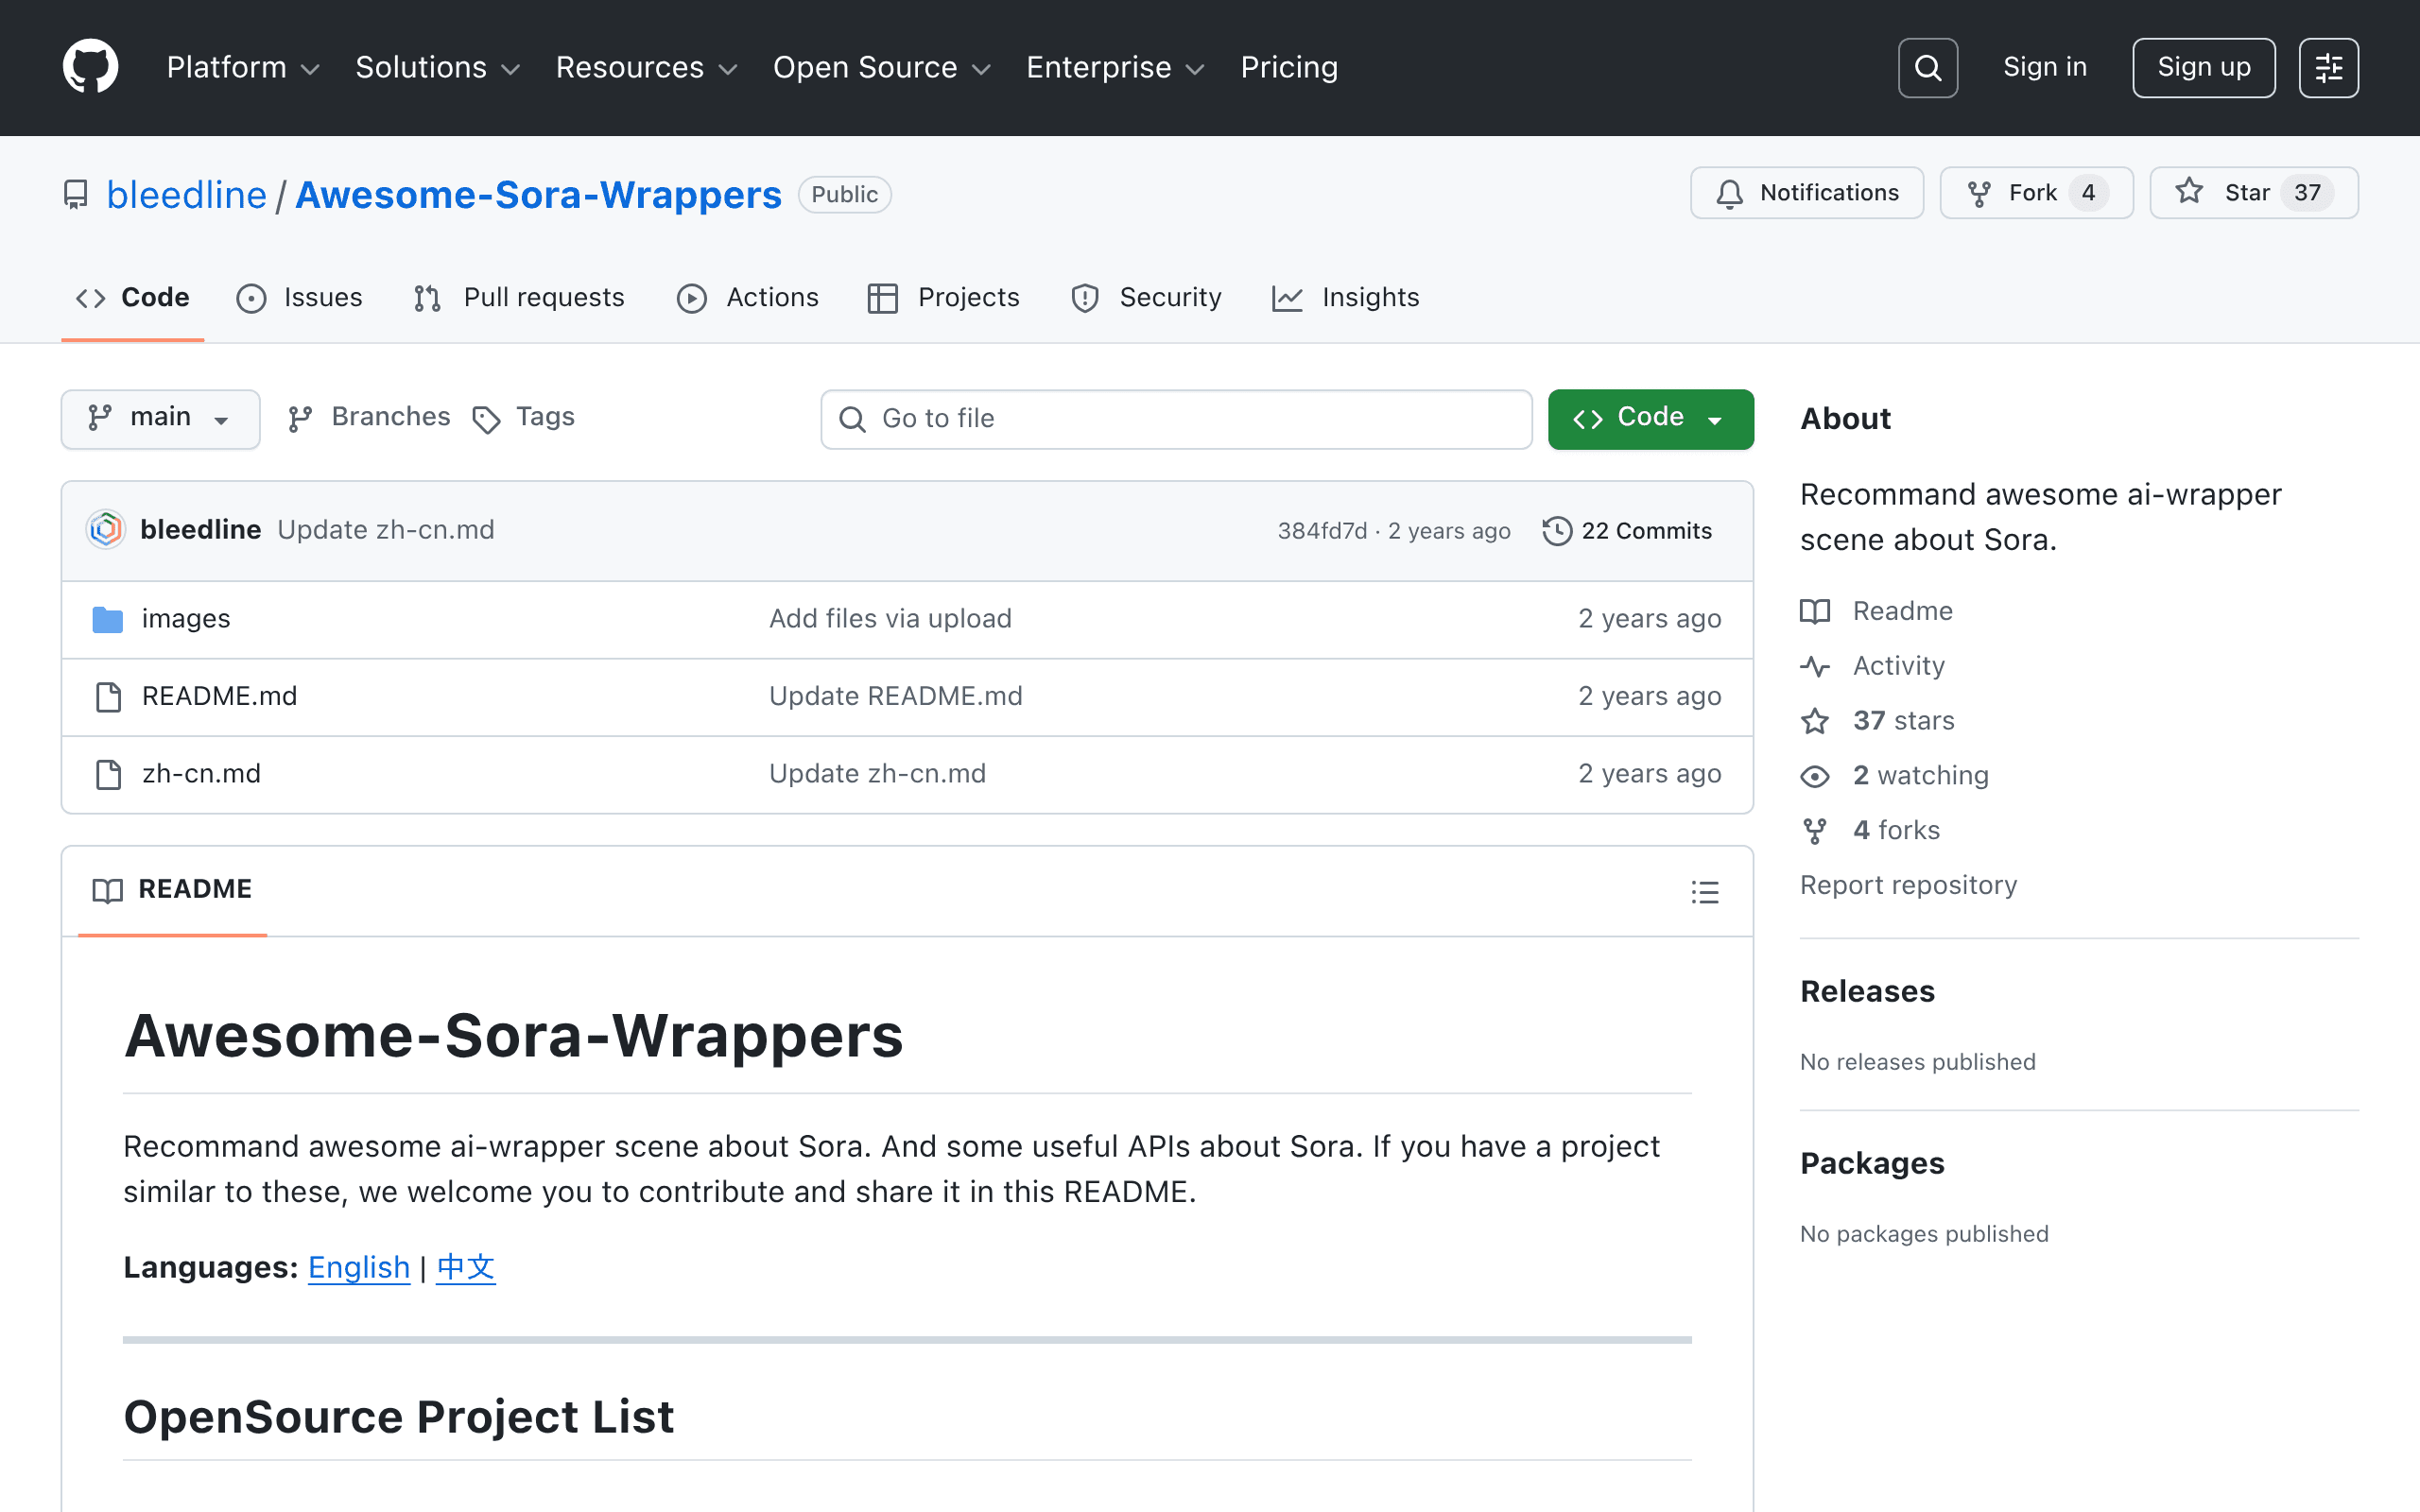This screenshot has width=2420, height=1512.
Task: Click the Notifications button
Action: [x=1807, y=193]
